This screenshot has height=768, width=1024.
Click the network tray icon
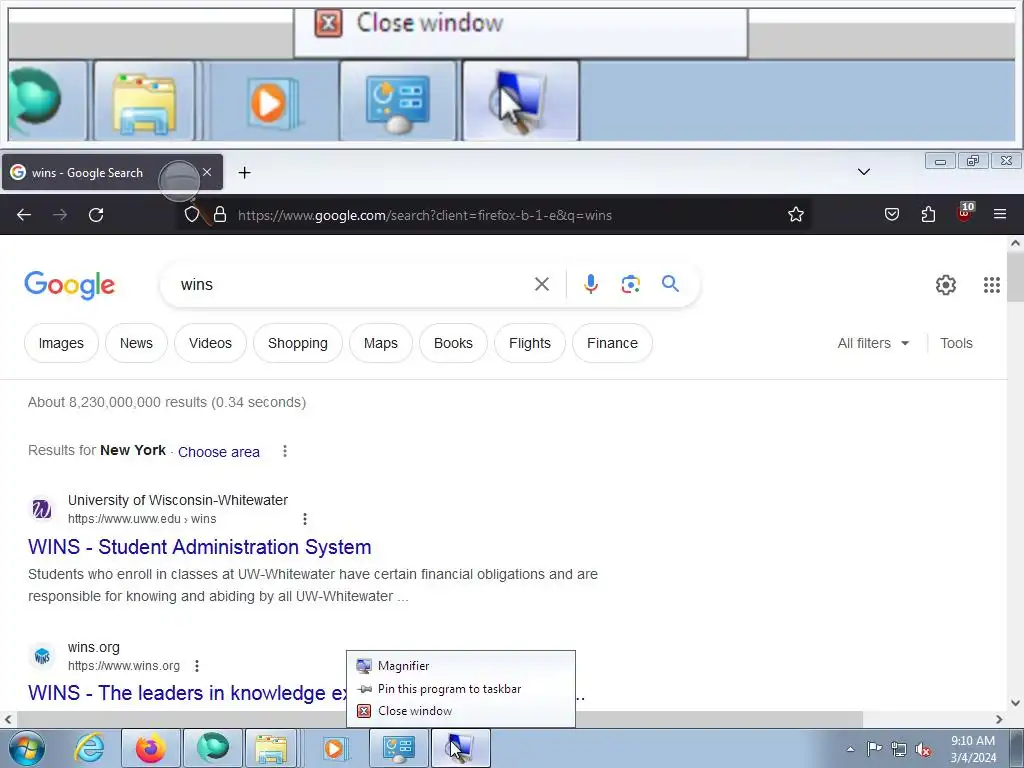pyautogui.click(x=899, y=749)
